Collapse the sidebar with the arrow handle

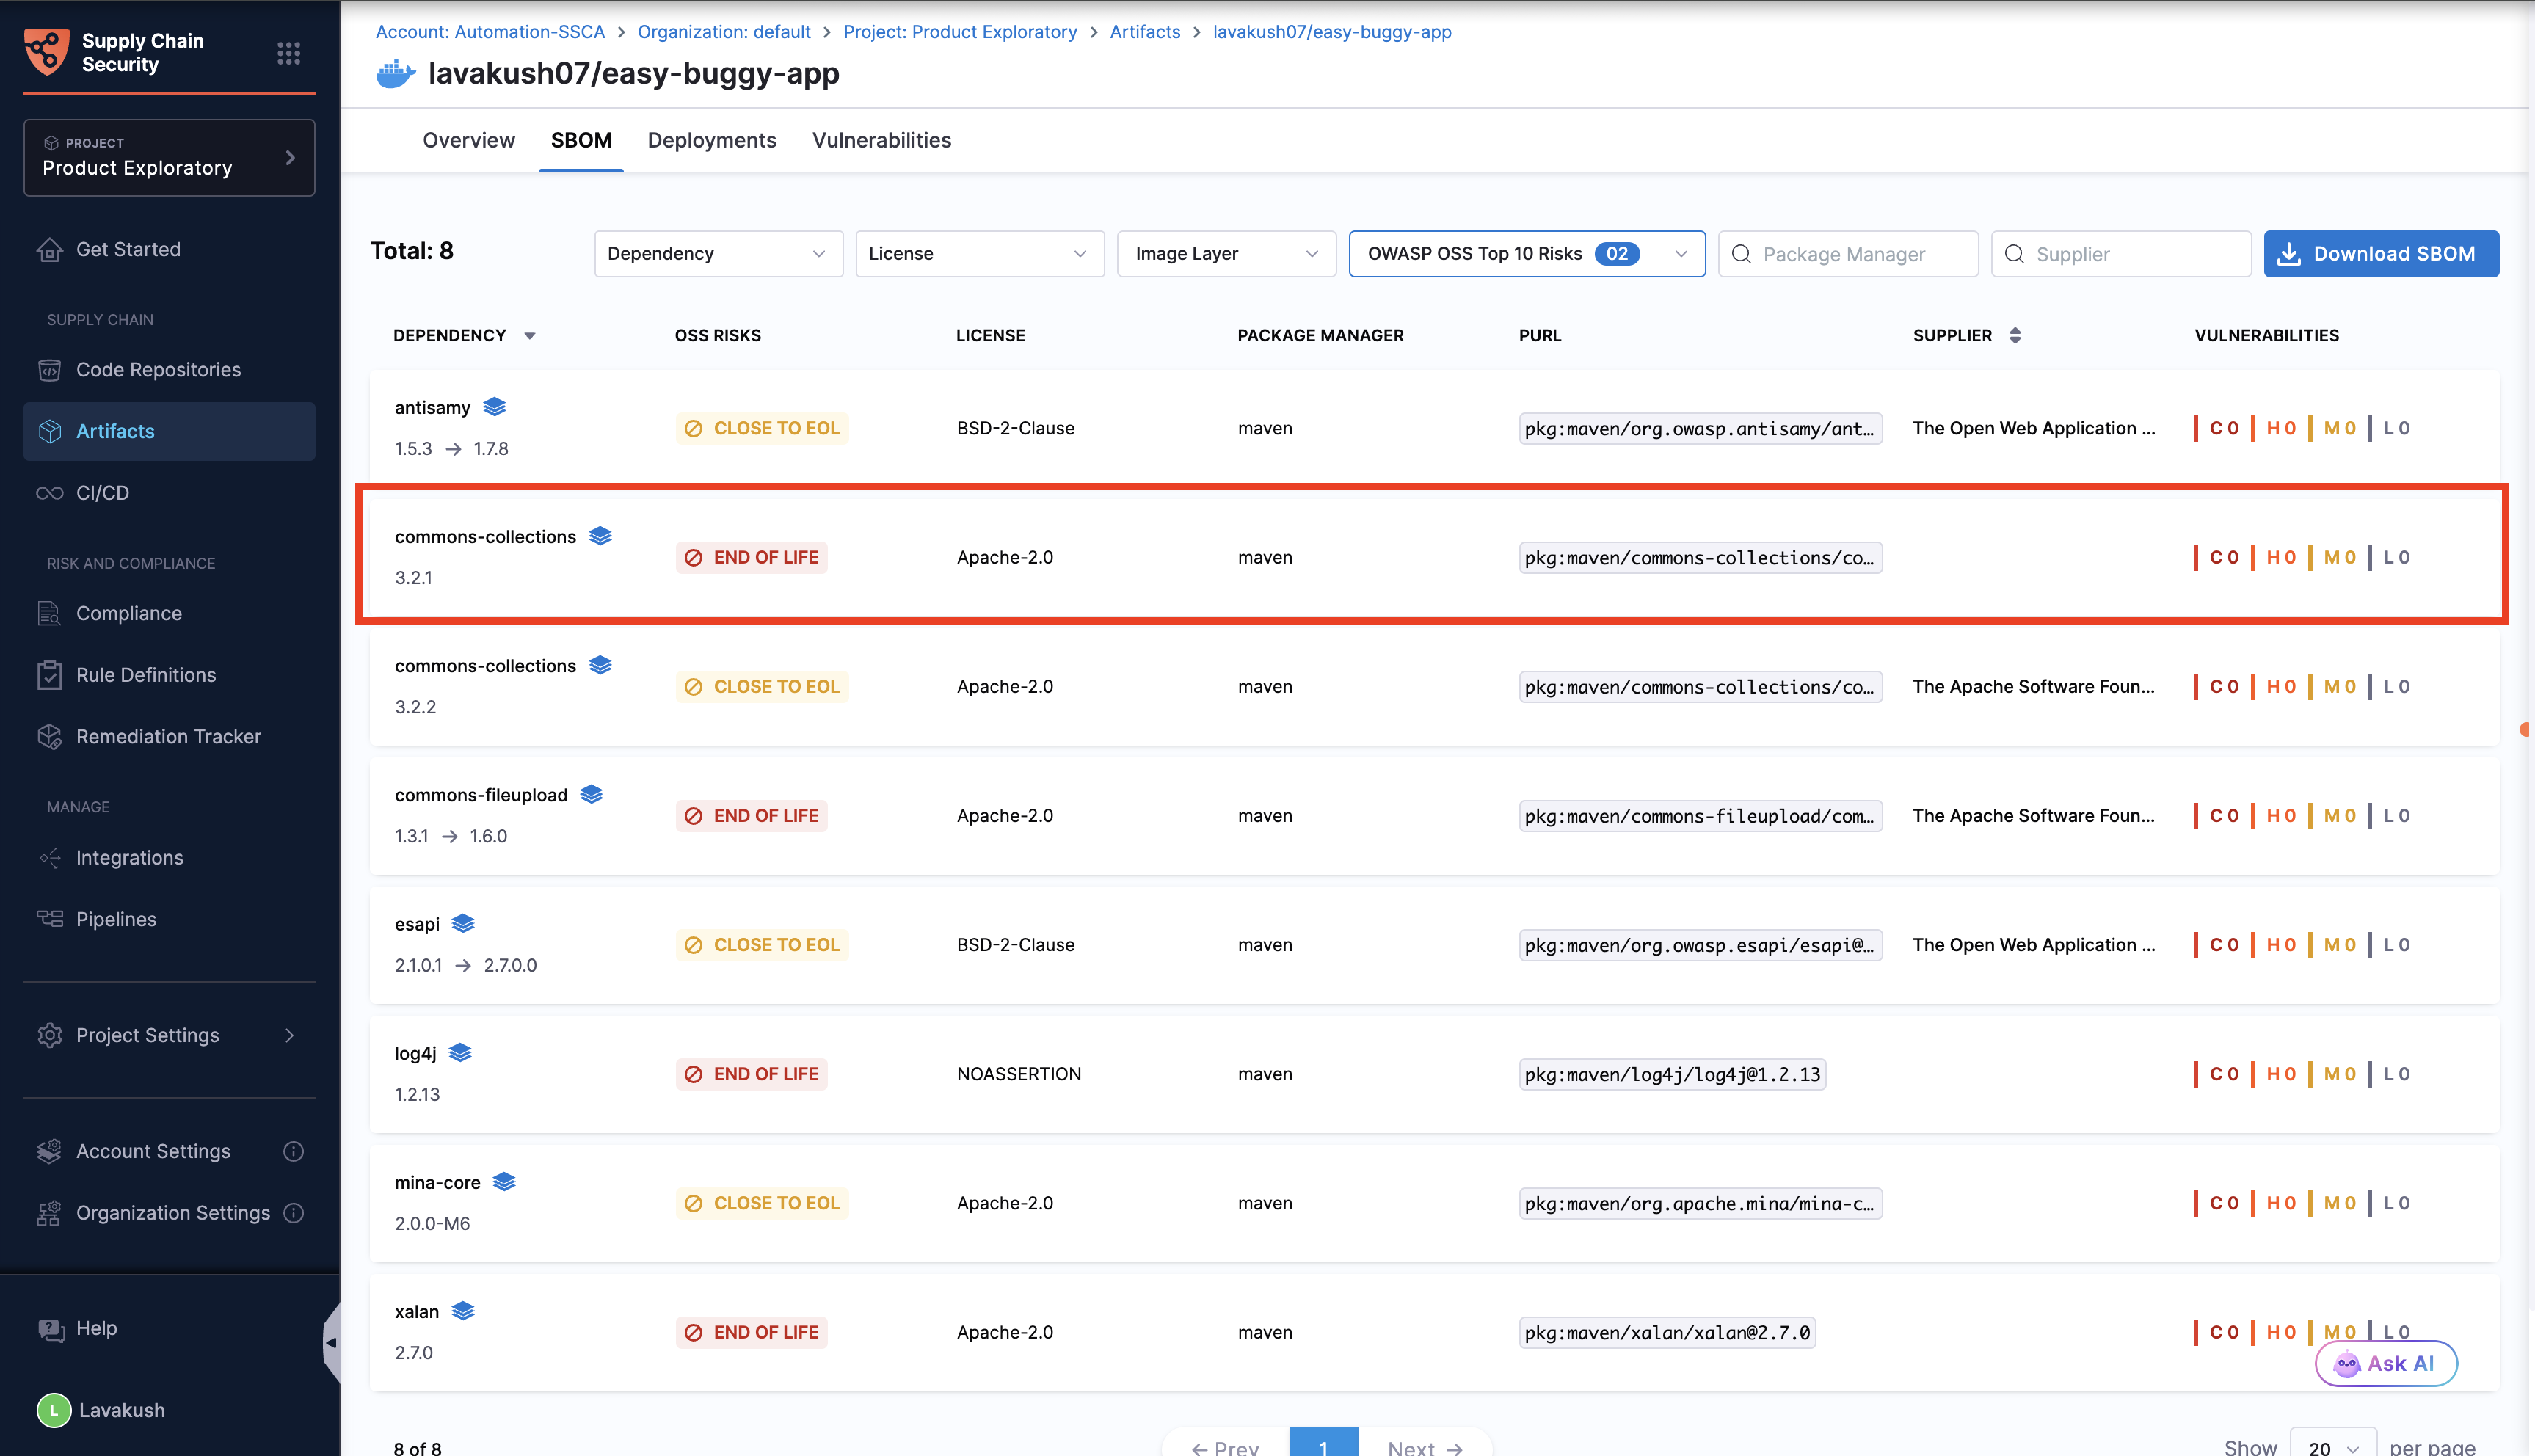331,1343
